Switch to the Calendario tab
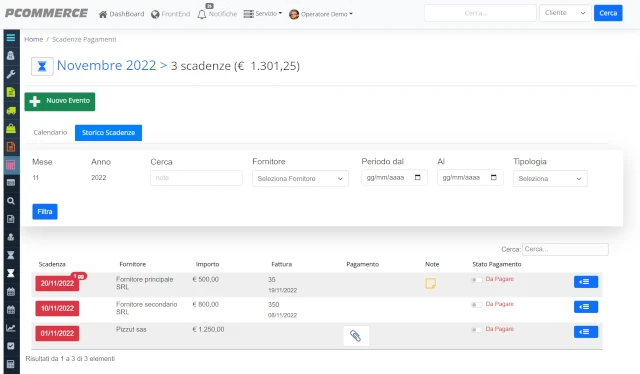The image size is (640, 374). click(50, 132)
